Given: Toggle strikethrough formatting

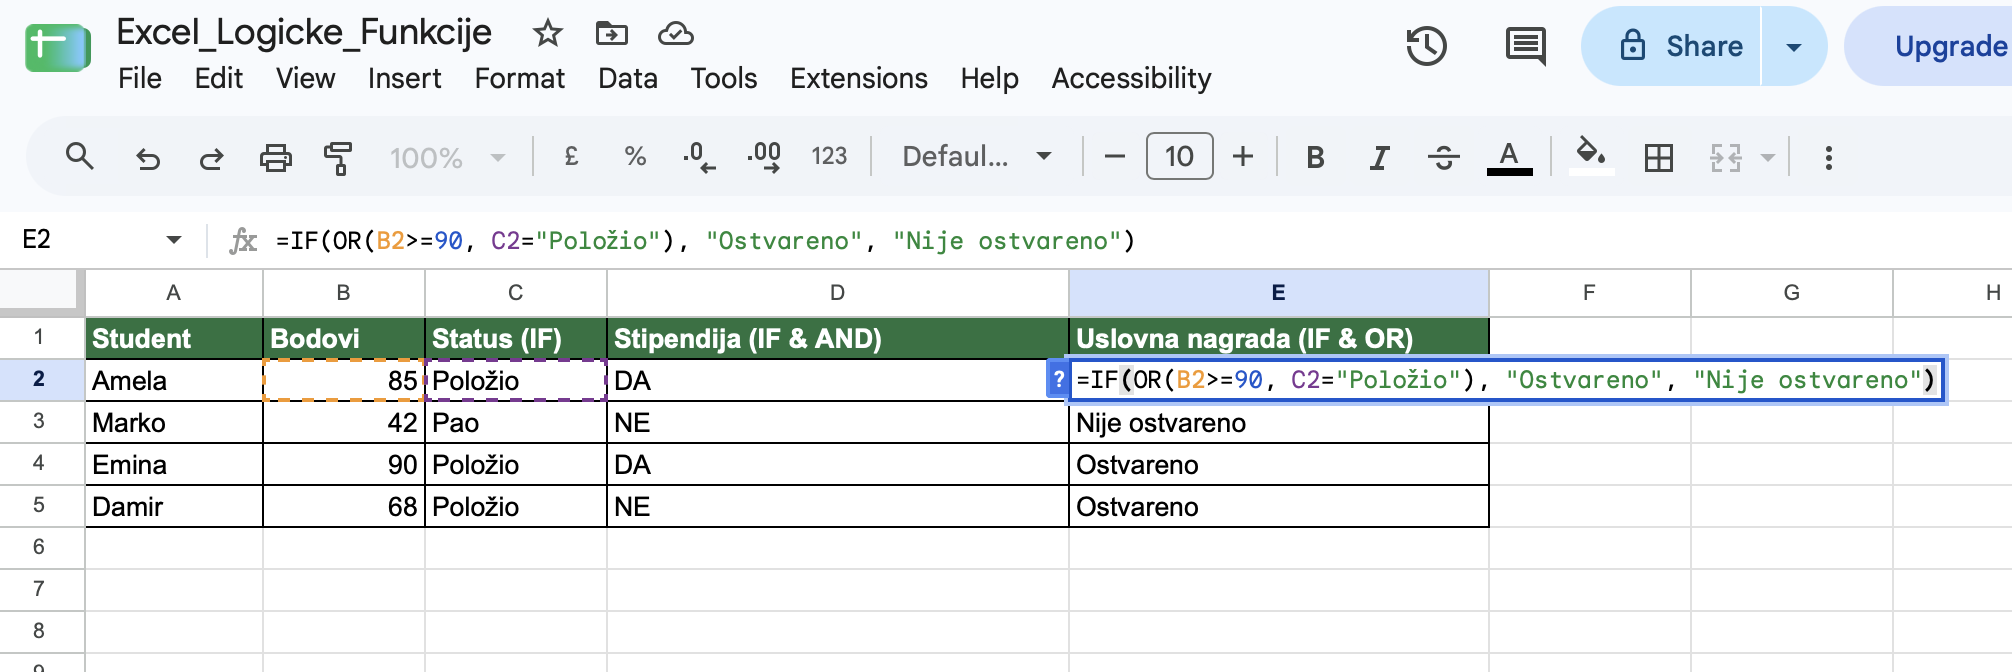Looking at the screenshot, I should tap(1444, 157).
